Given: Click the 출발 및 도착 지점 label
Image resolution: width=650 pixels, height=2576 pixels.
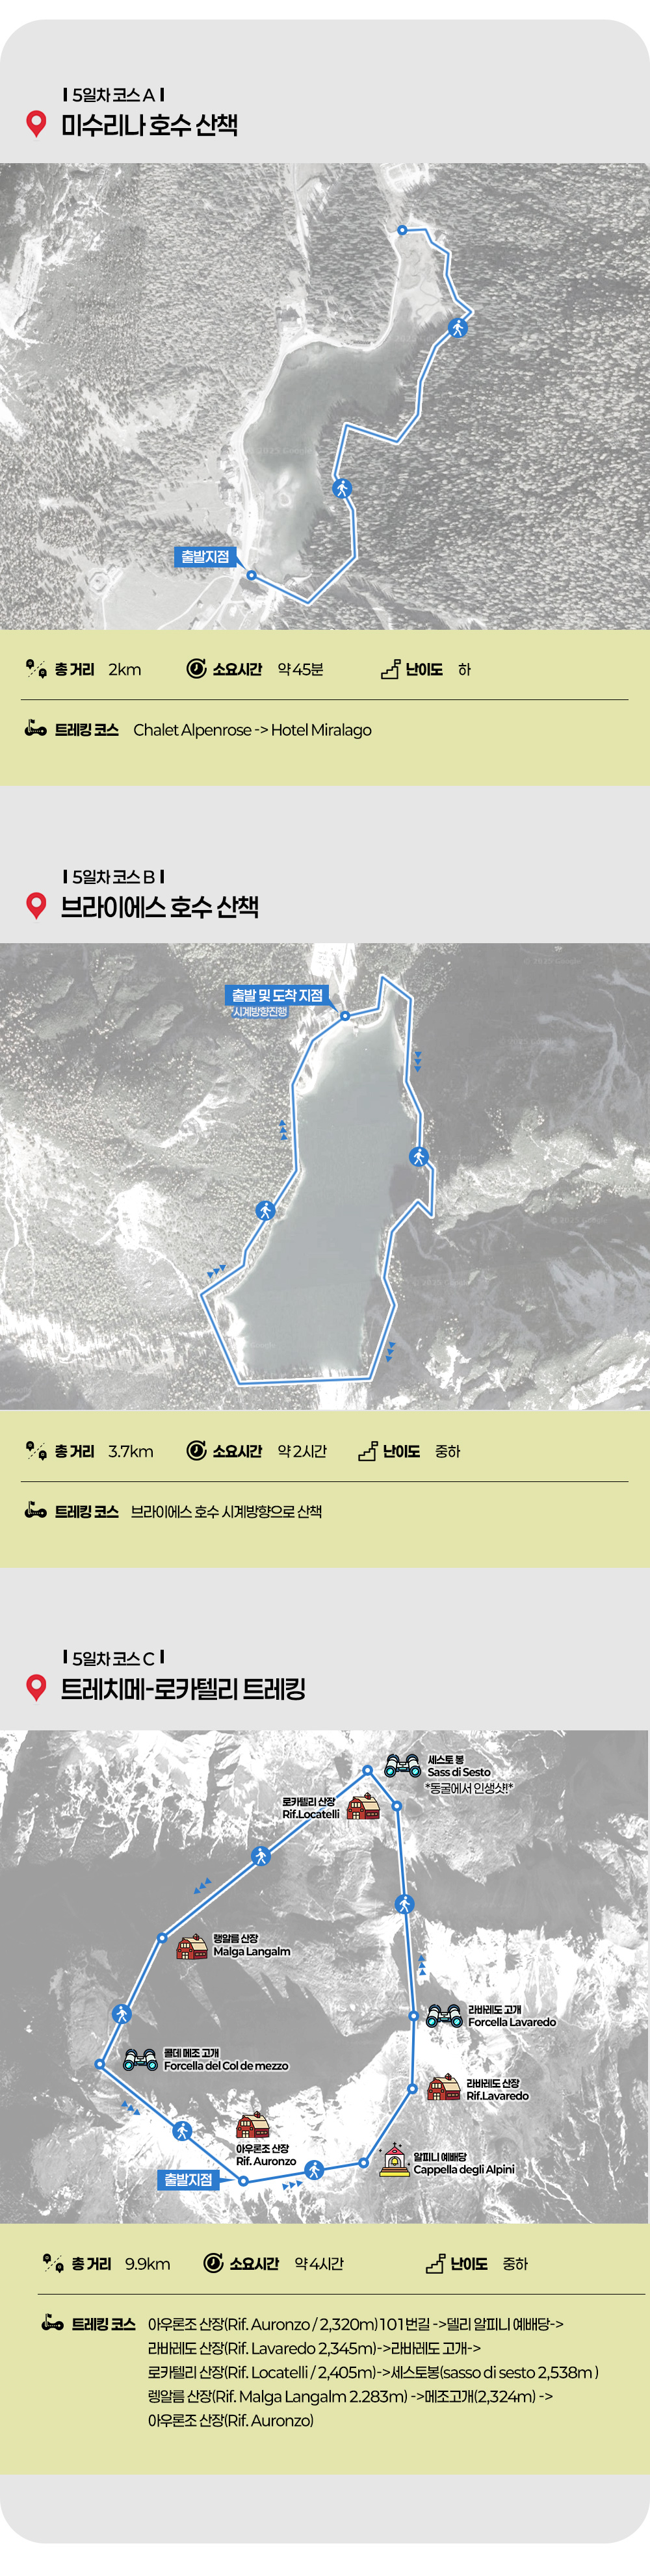Looking at the screenshot, I should pos(277,995).
